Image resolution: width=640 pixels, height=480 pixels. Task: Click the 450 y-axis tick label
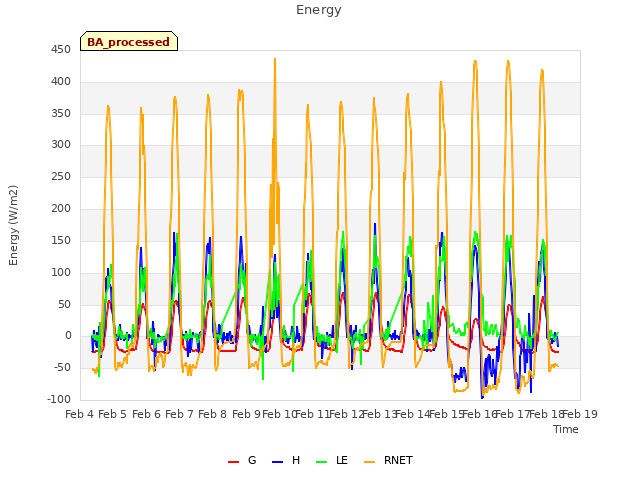coord(61,50)
